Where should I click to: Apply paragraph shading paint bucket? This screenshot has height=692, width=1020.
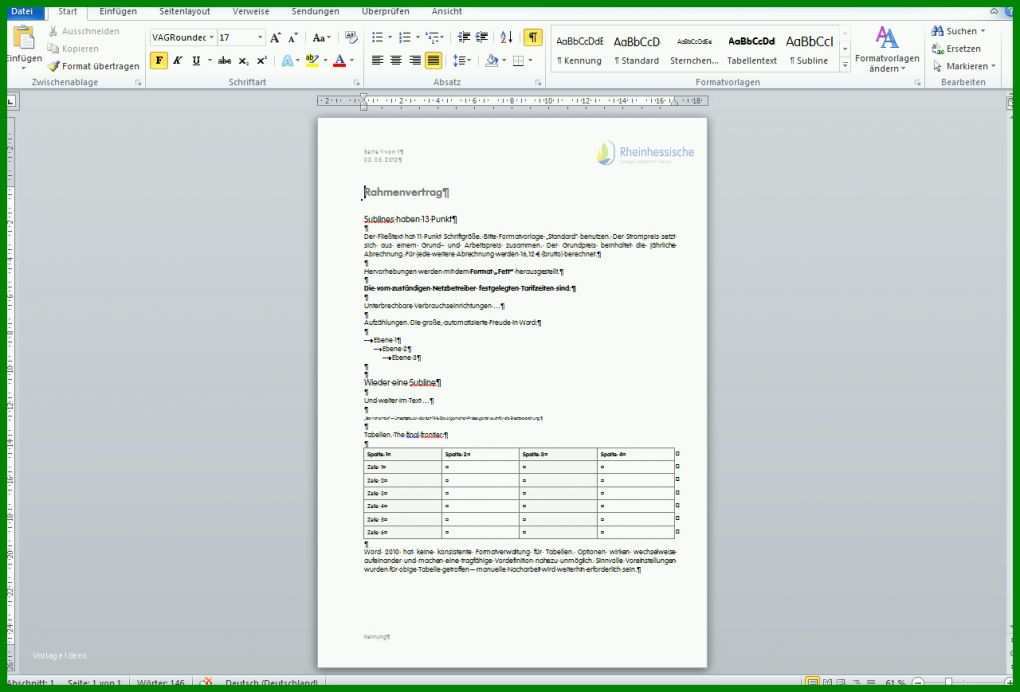point(492,60)
